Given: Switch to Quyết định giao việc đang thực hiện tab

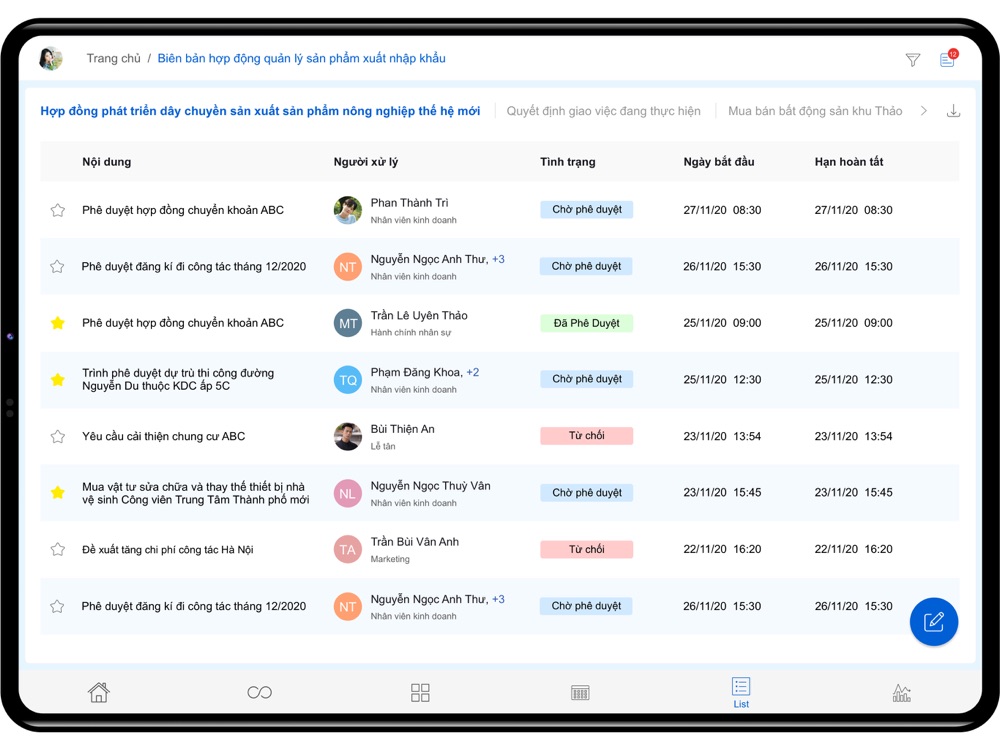Looking at the screenshot, I should [x=603, y=111].
